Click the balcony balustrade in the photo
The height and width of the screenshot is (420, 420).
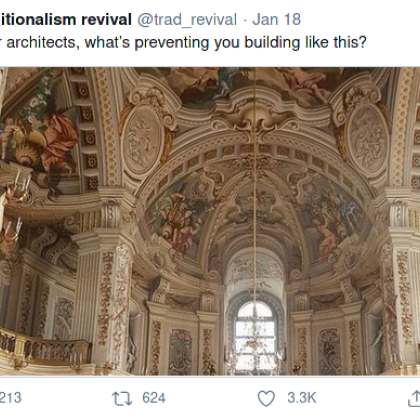pyautogui.click(x=45, y=349)
